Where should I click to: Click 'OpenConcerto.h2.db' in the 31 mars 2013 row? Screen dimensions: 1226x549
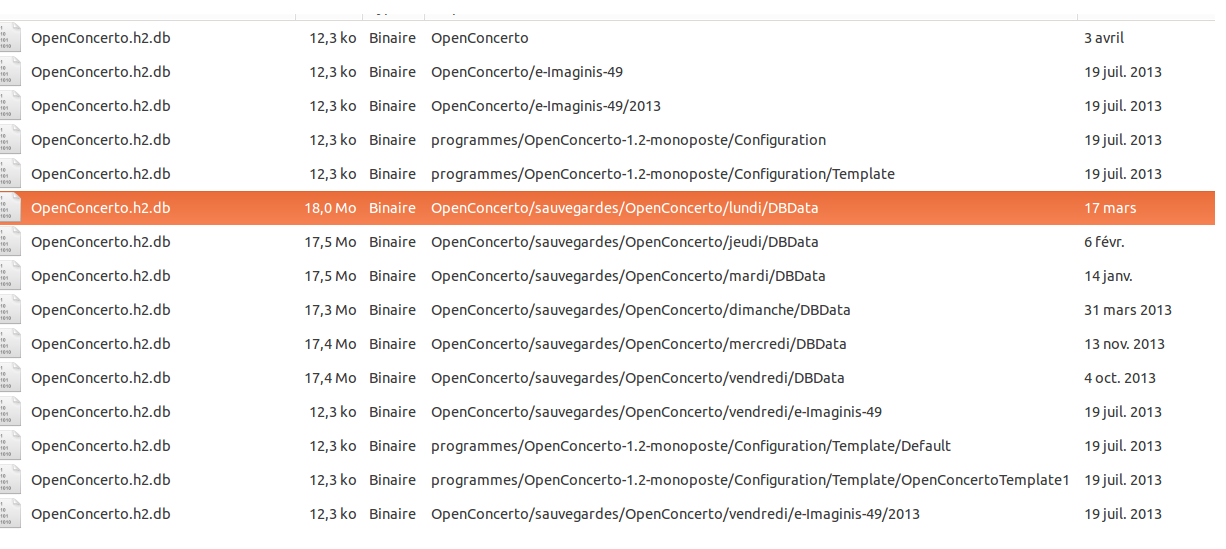coord(101,310)
